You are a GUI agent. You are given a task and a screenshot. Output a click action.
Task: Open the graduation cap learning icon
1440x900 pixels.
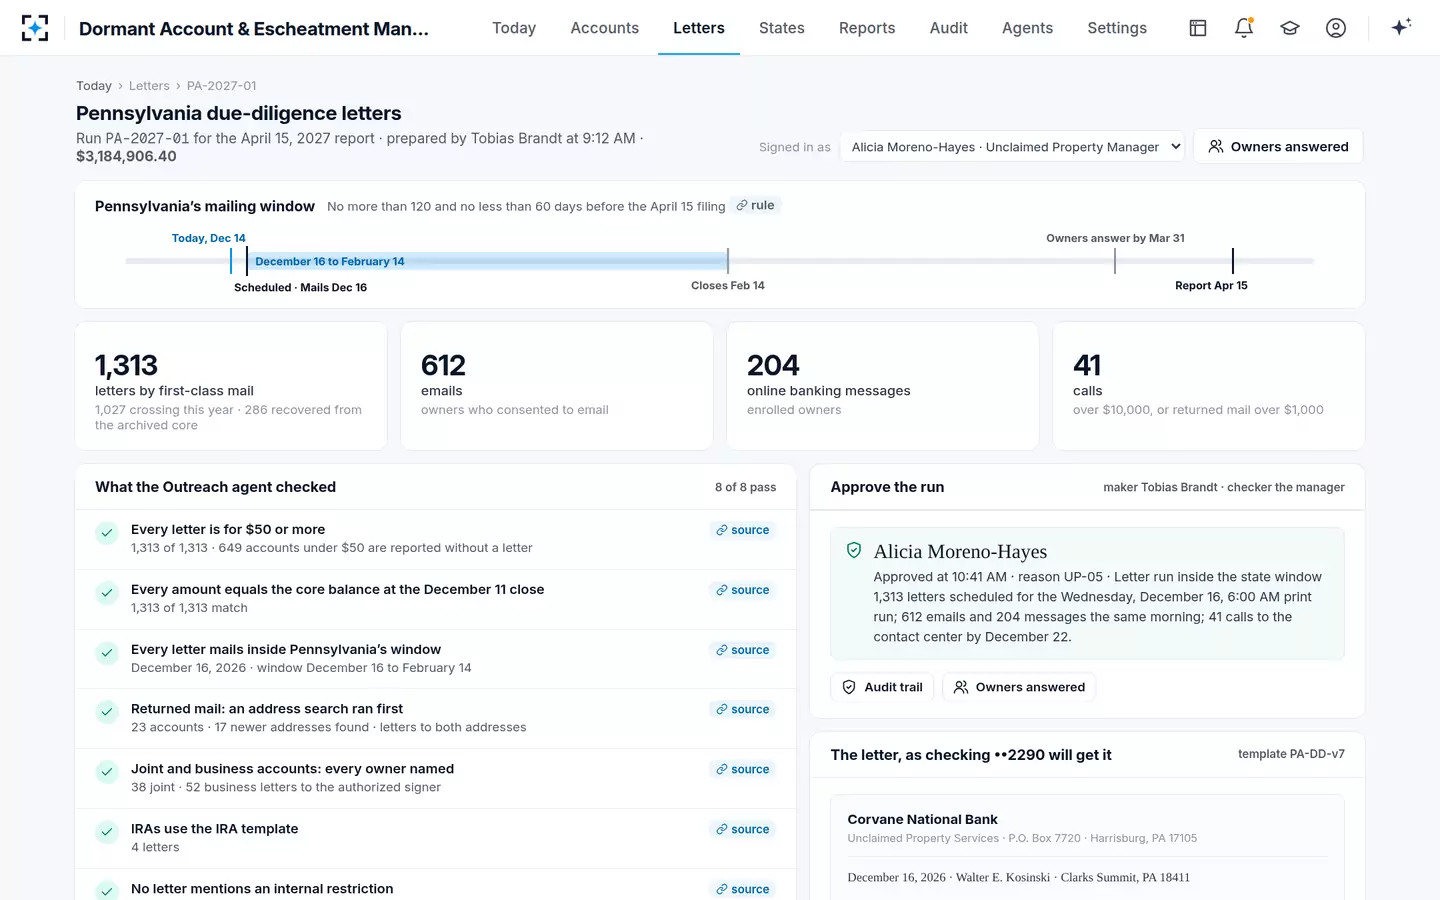[x=1290, y=28]
